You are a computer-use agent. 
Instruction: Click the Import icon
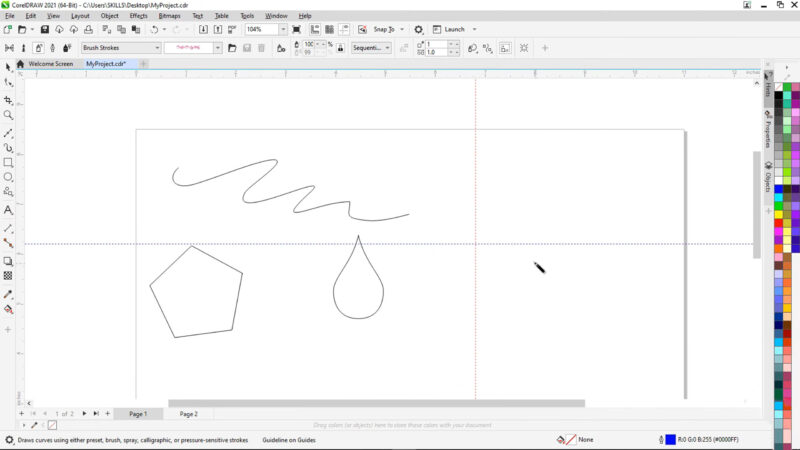pyautogui.click(x=203, y=30)
